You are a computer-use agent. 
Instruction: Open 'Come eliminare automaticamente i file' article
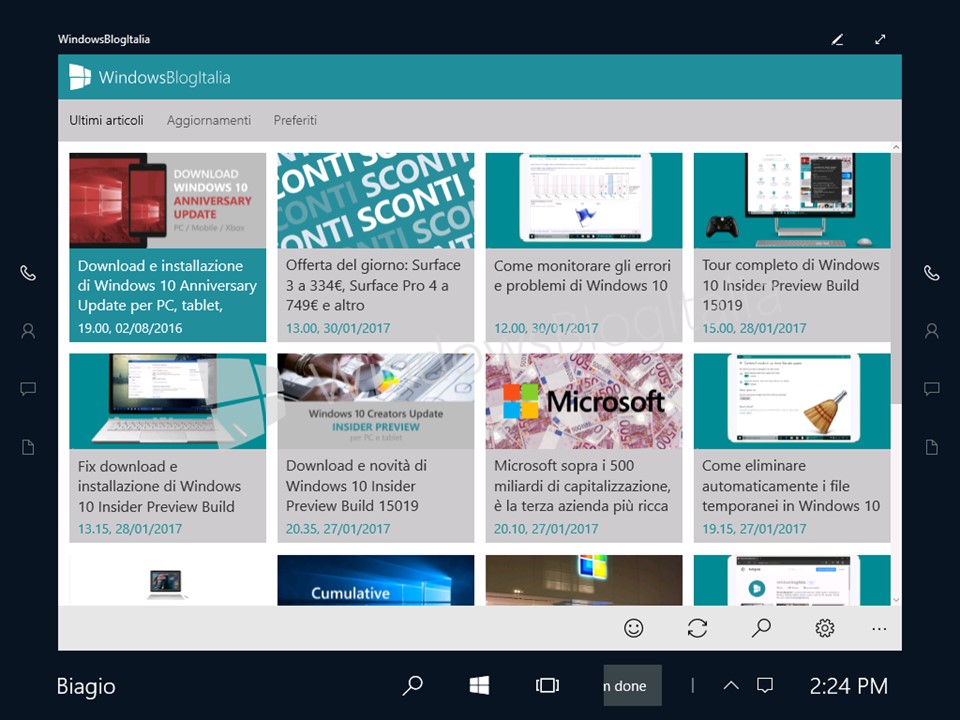pos(792,448)
